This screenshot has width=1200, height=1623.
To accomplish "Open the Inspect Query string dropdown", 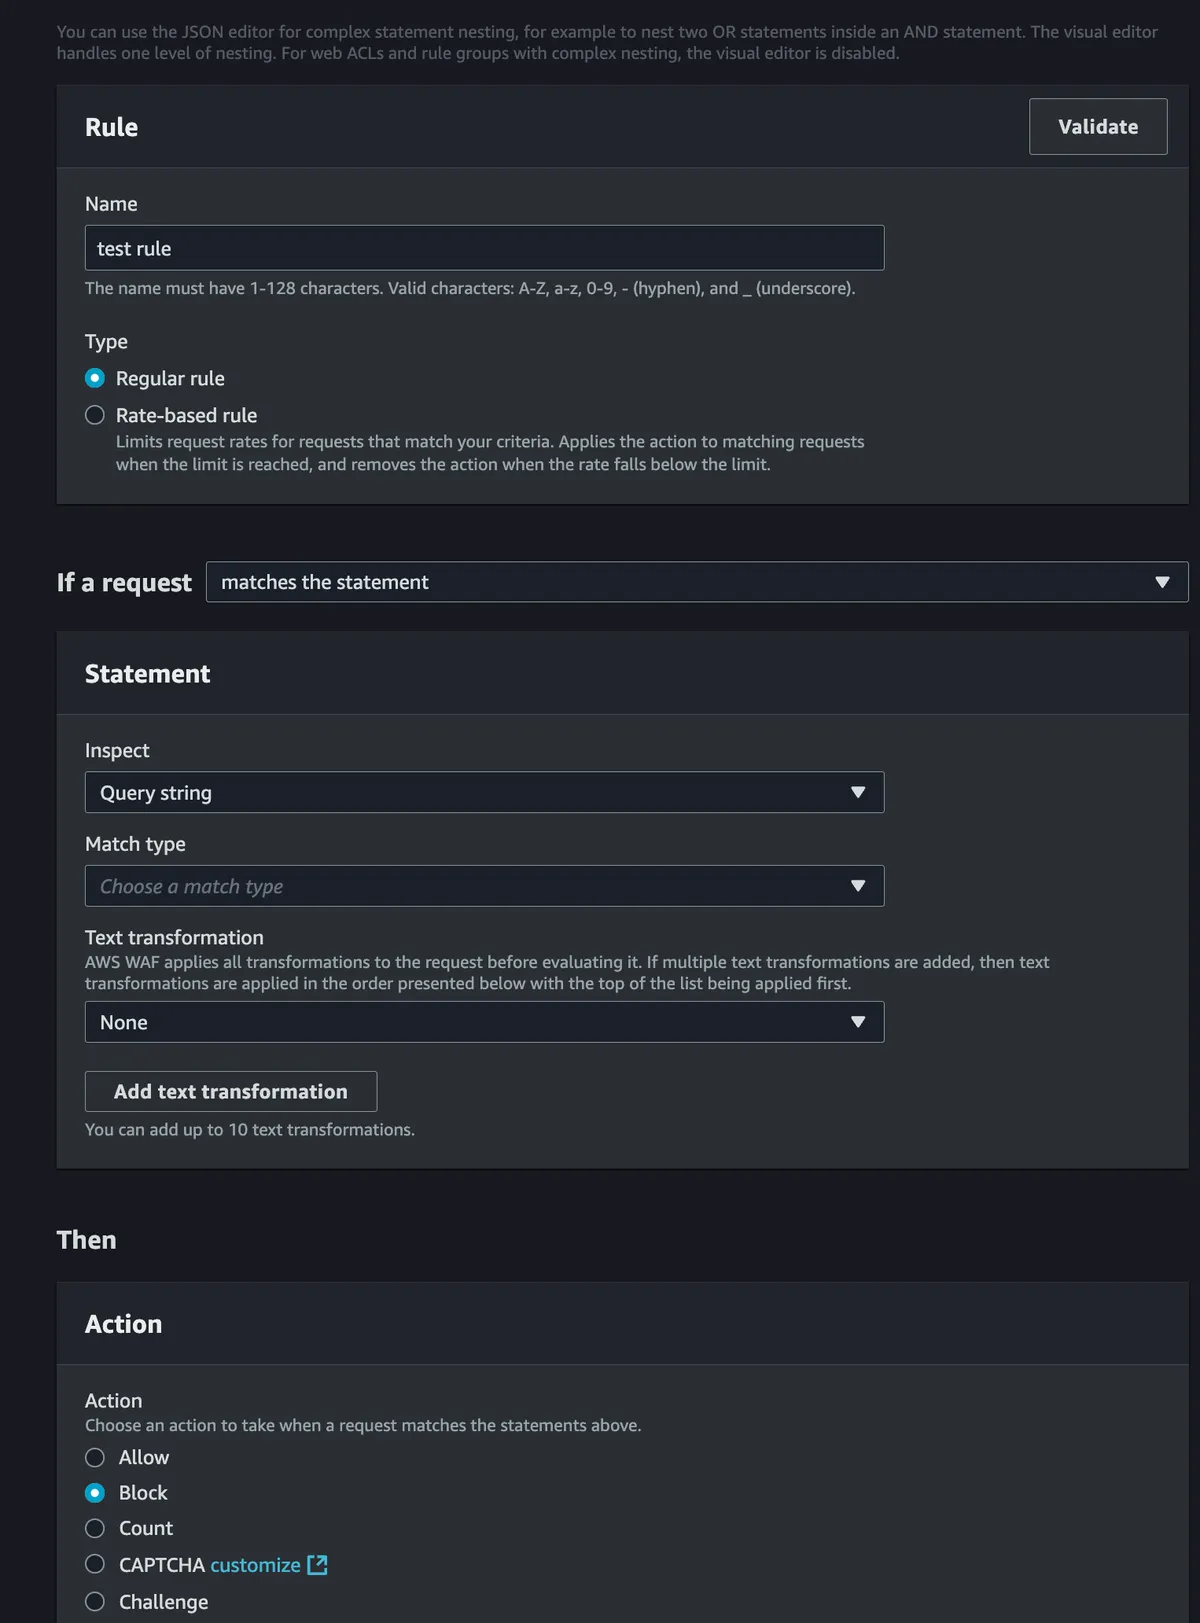I will (470, 792).
